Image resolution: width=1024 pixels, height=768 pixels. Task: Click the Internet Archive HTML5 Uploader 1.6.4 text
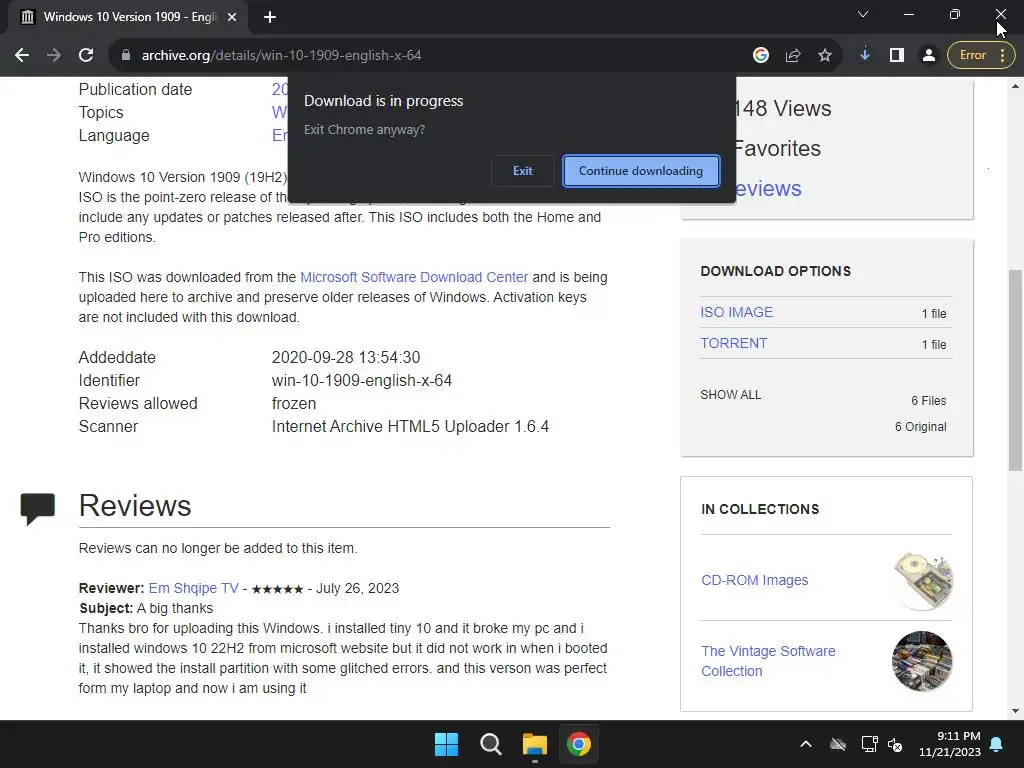(x=410, y=426)
